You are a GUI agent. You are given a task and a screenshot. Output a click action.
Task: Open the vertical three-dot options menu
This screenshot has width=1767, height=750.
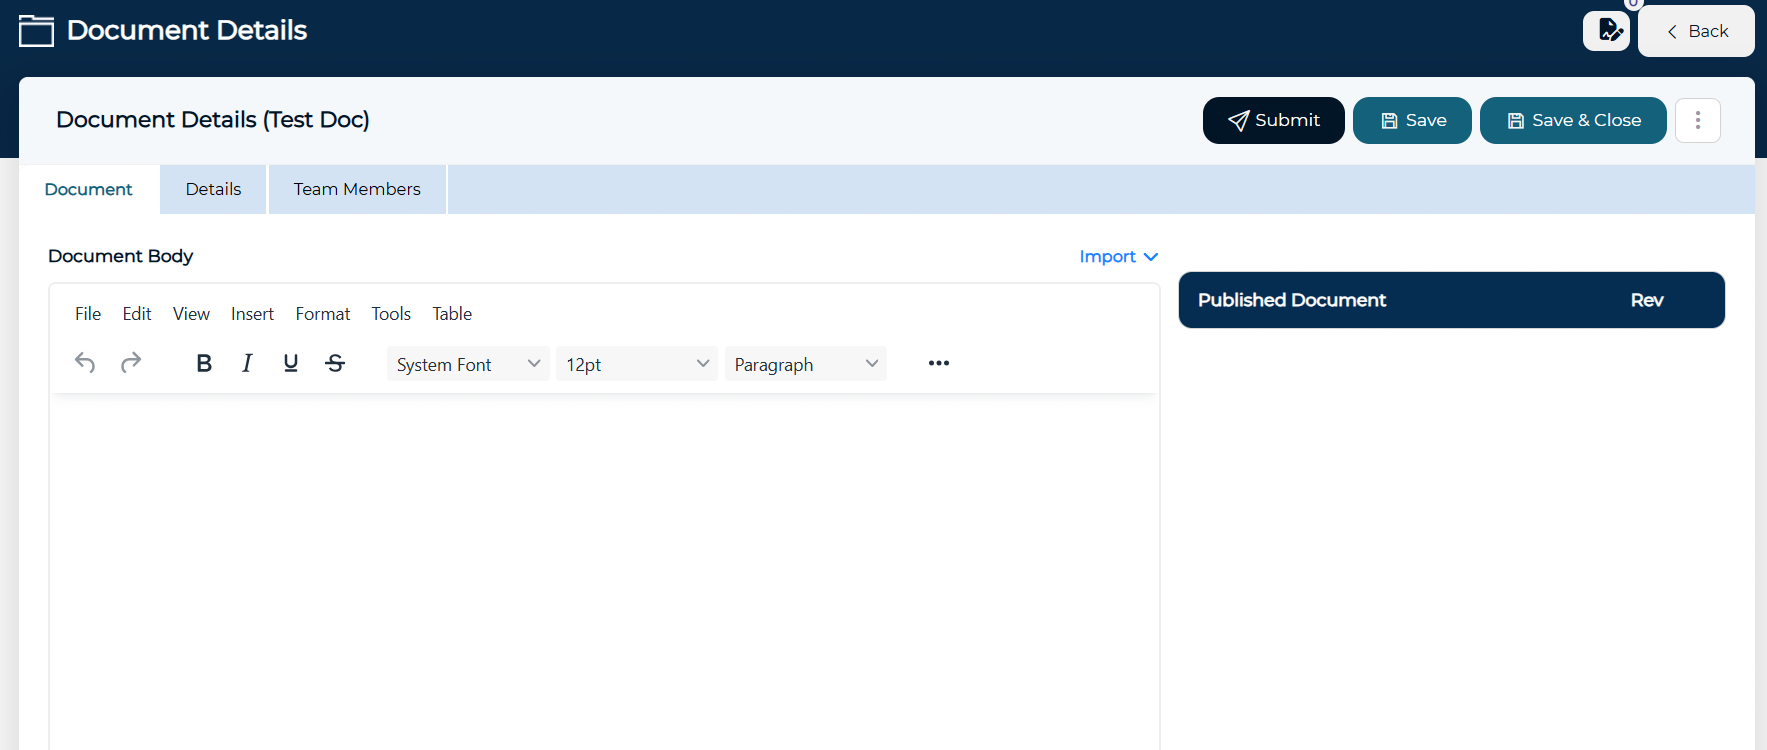tap(1698, 120)
